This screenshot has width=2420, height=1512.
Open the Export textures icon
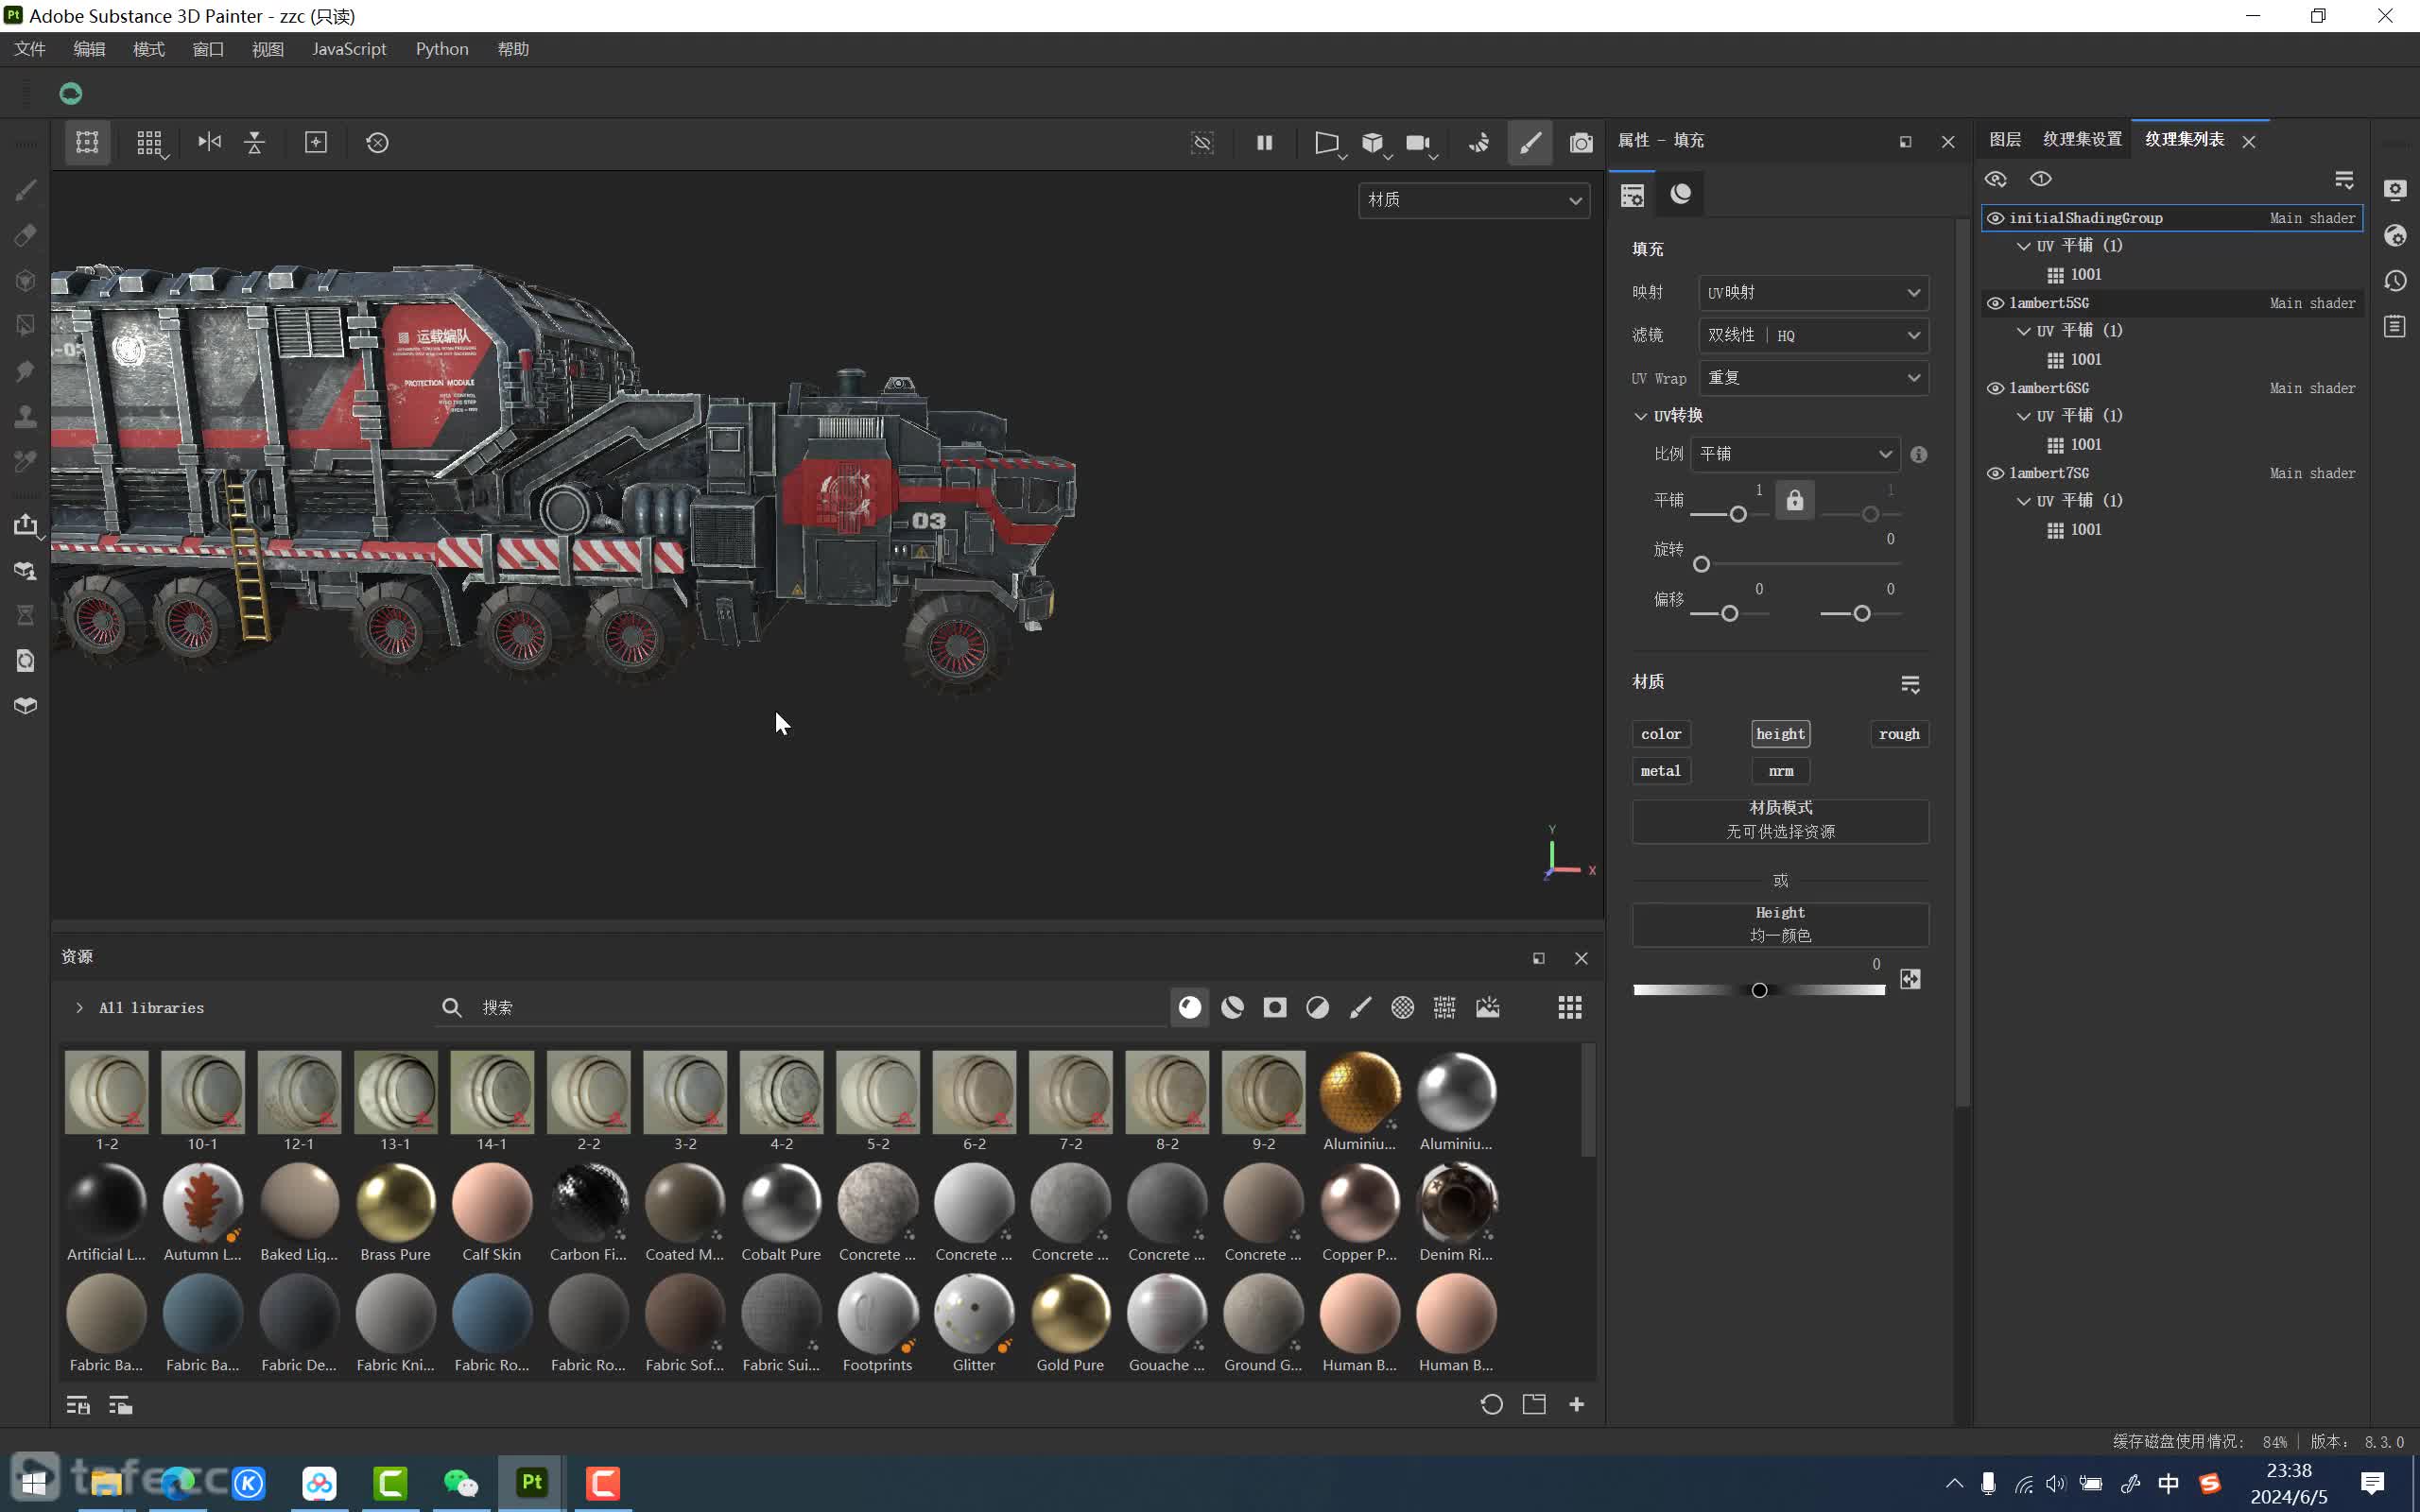pos(26,525)
